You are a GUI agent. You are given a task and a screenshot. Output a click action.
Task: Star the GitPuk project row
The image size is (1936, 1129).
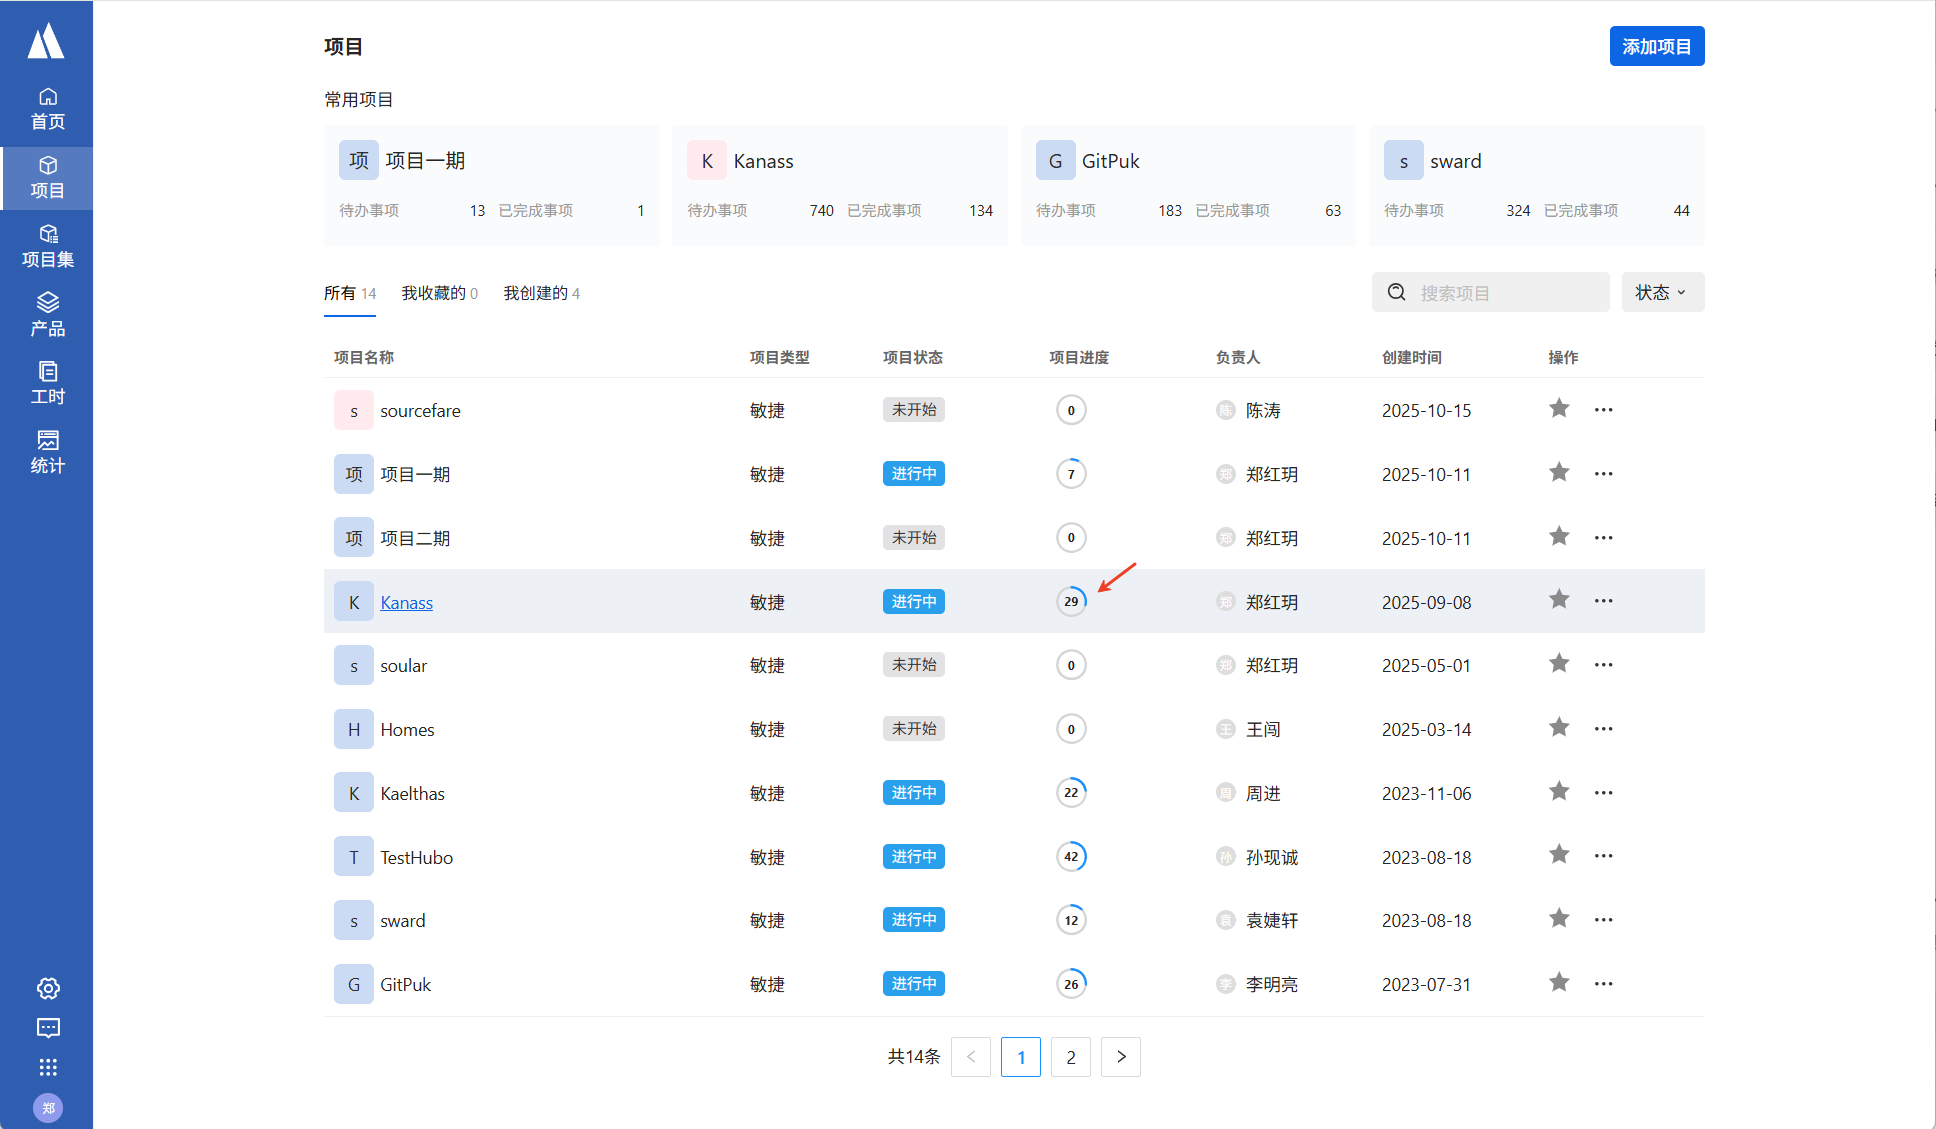(x=1558, y=983)
